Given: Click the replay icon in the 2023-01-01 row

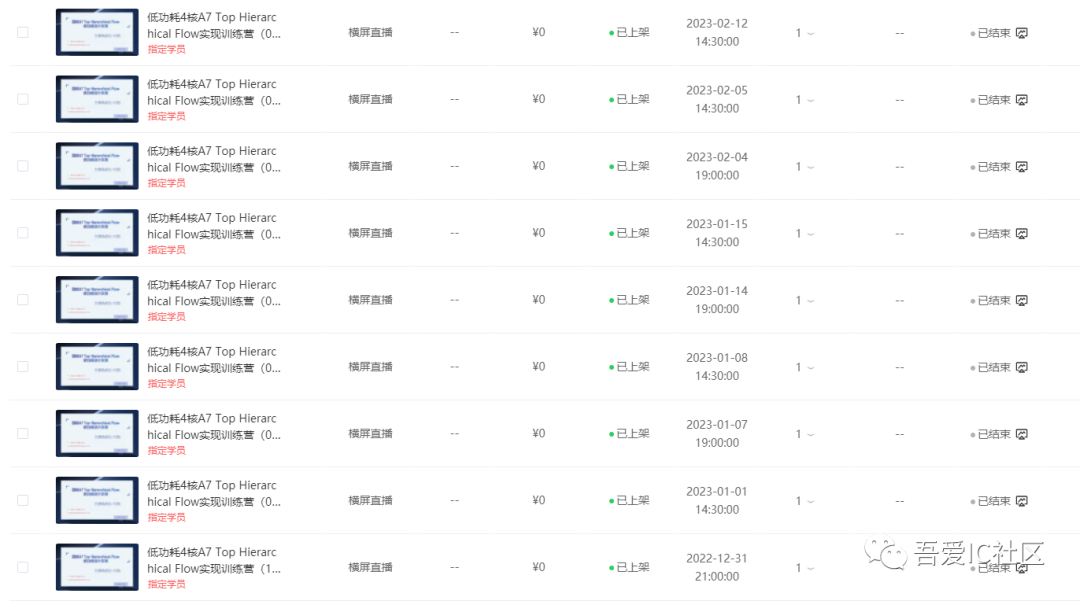Looking at the screenshot, I should (x=1022, y=501).
